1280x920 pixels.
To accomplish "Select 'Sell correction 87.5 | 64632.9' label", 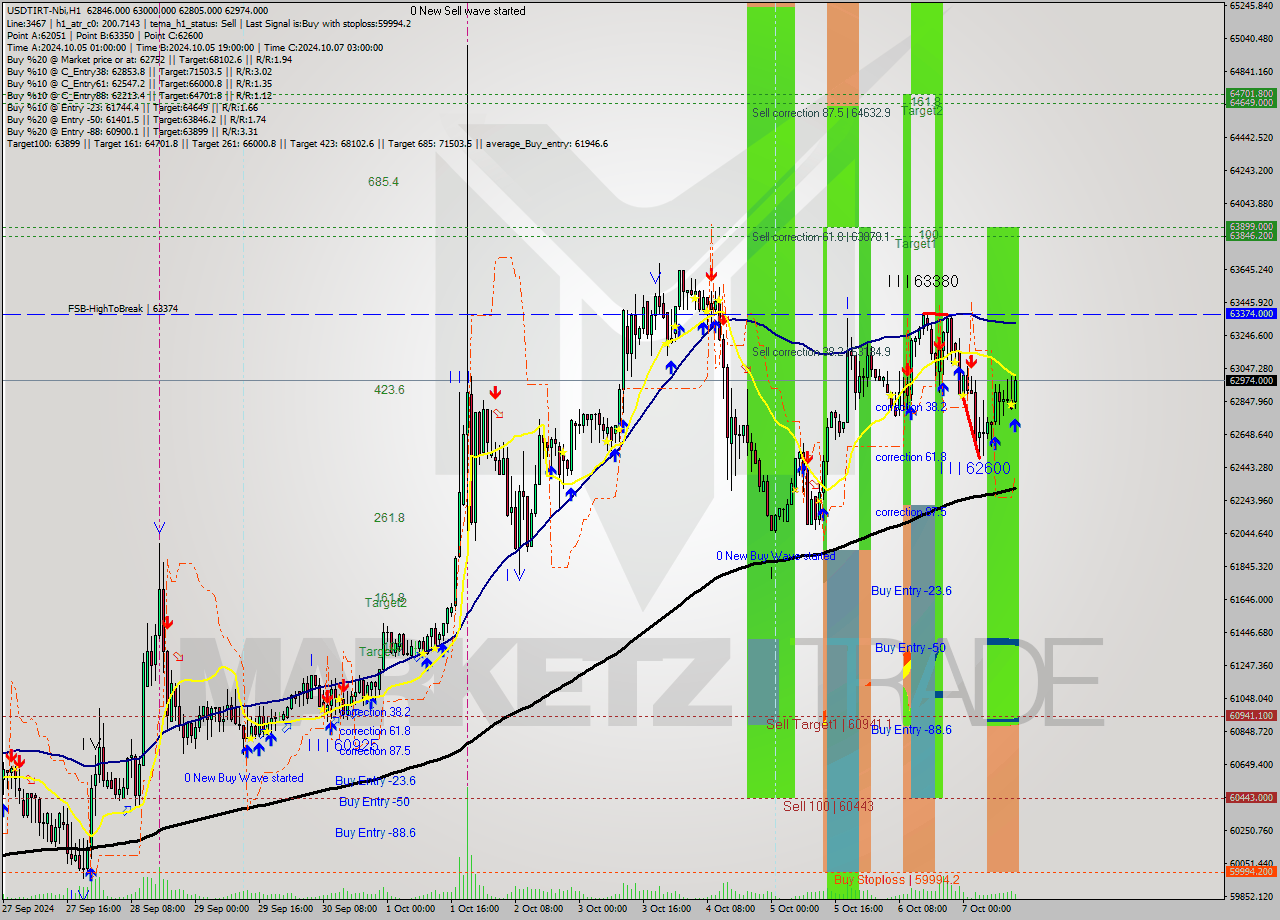I will click(x=821, y=113).
